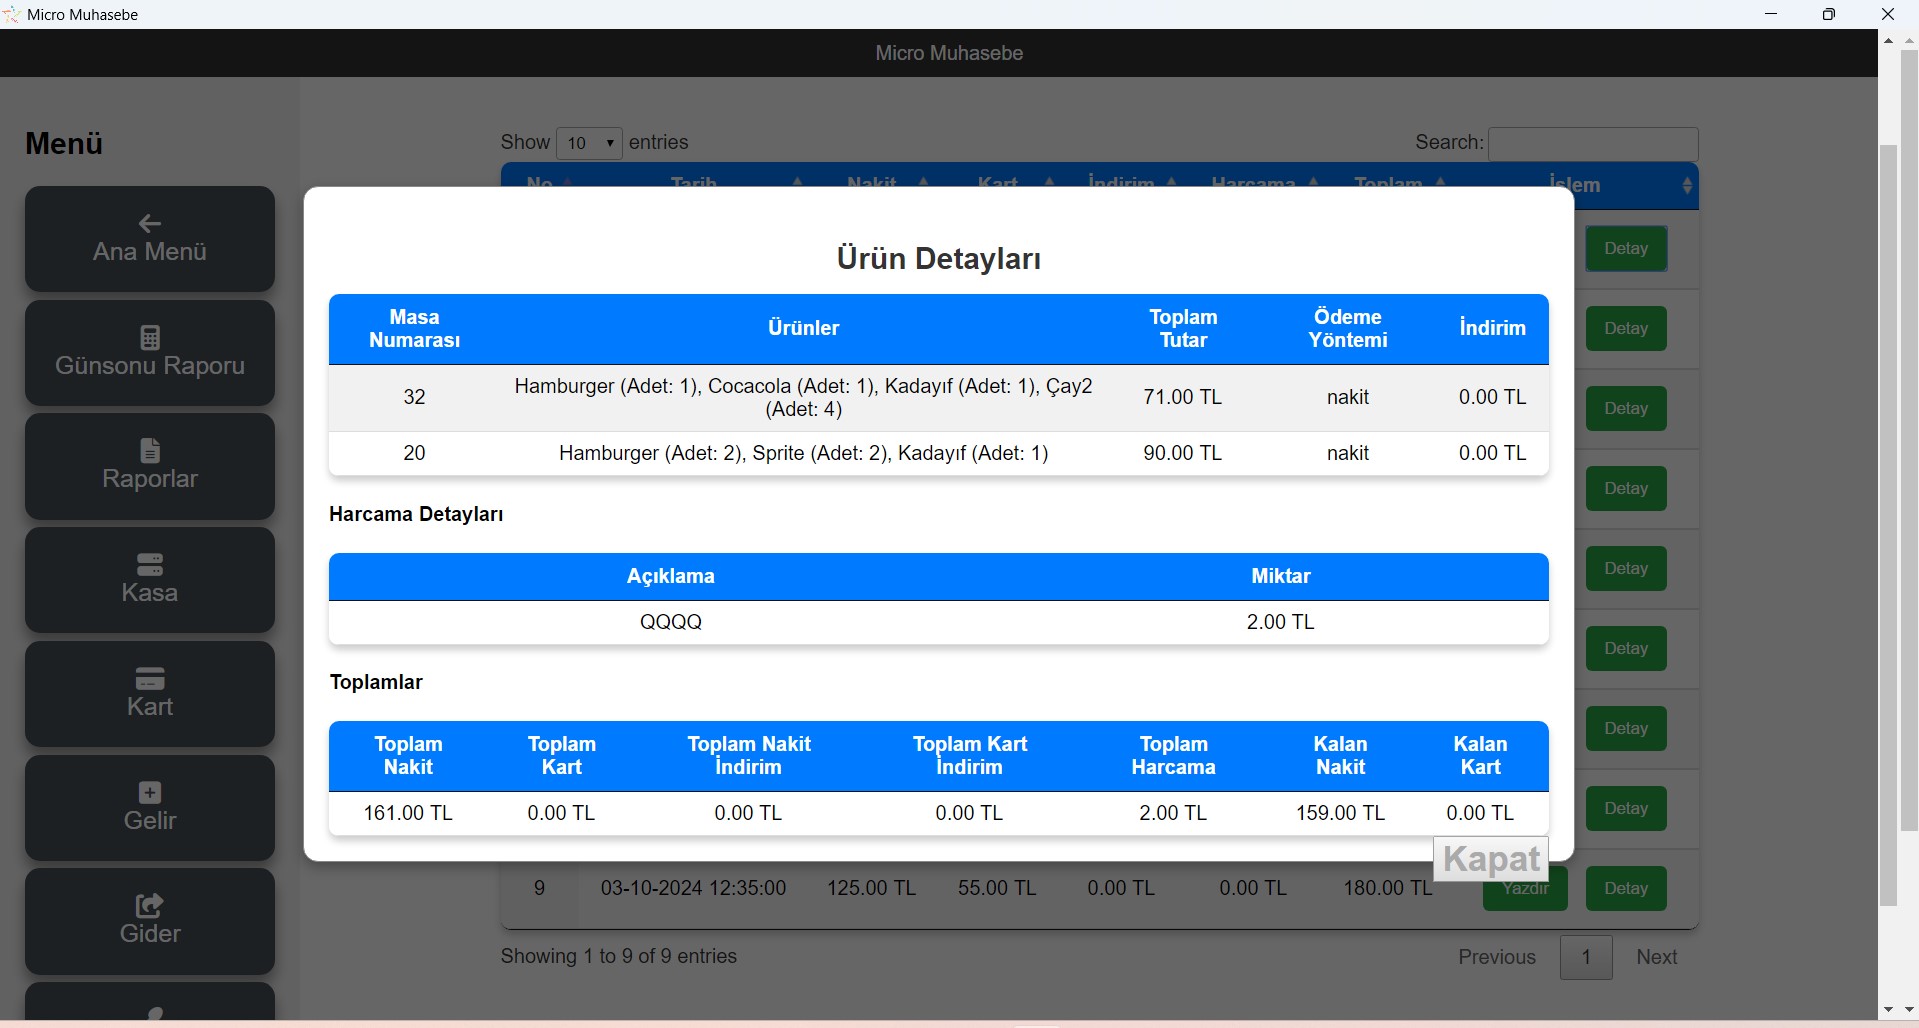Viewport: 1919px width, 1028px height.
Task: Open Günsonu Raporu calculator icon
Action: 150,337
